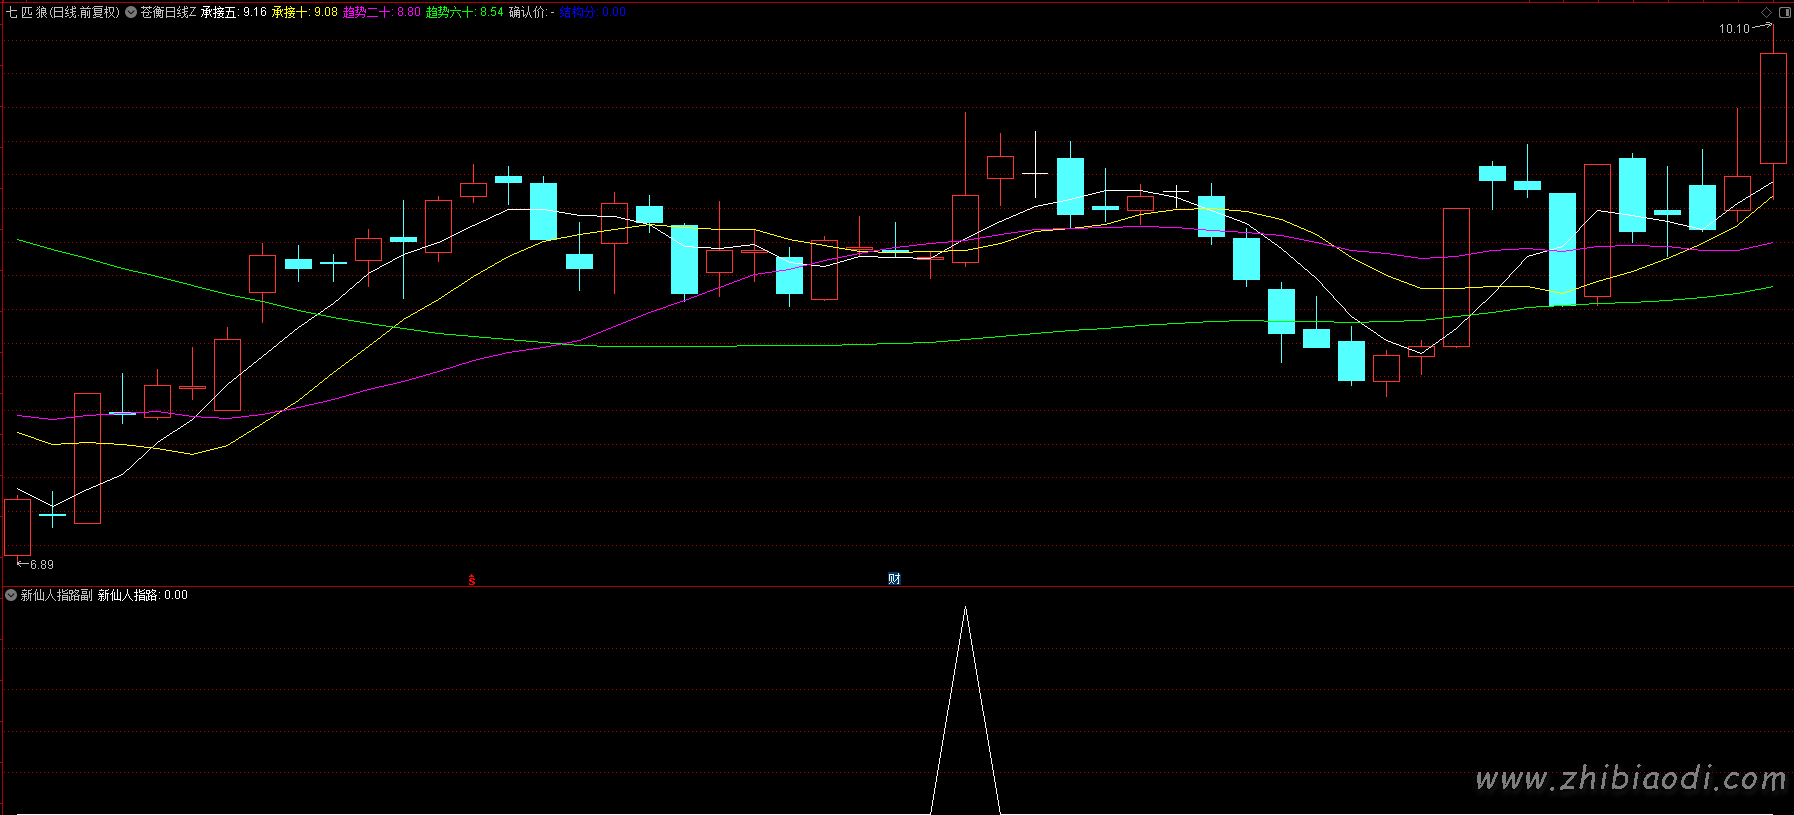Click the red $ marker on time axis

click(x=472, y=580)
